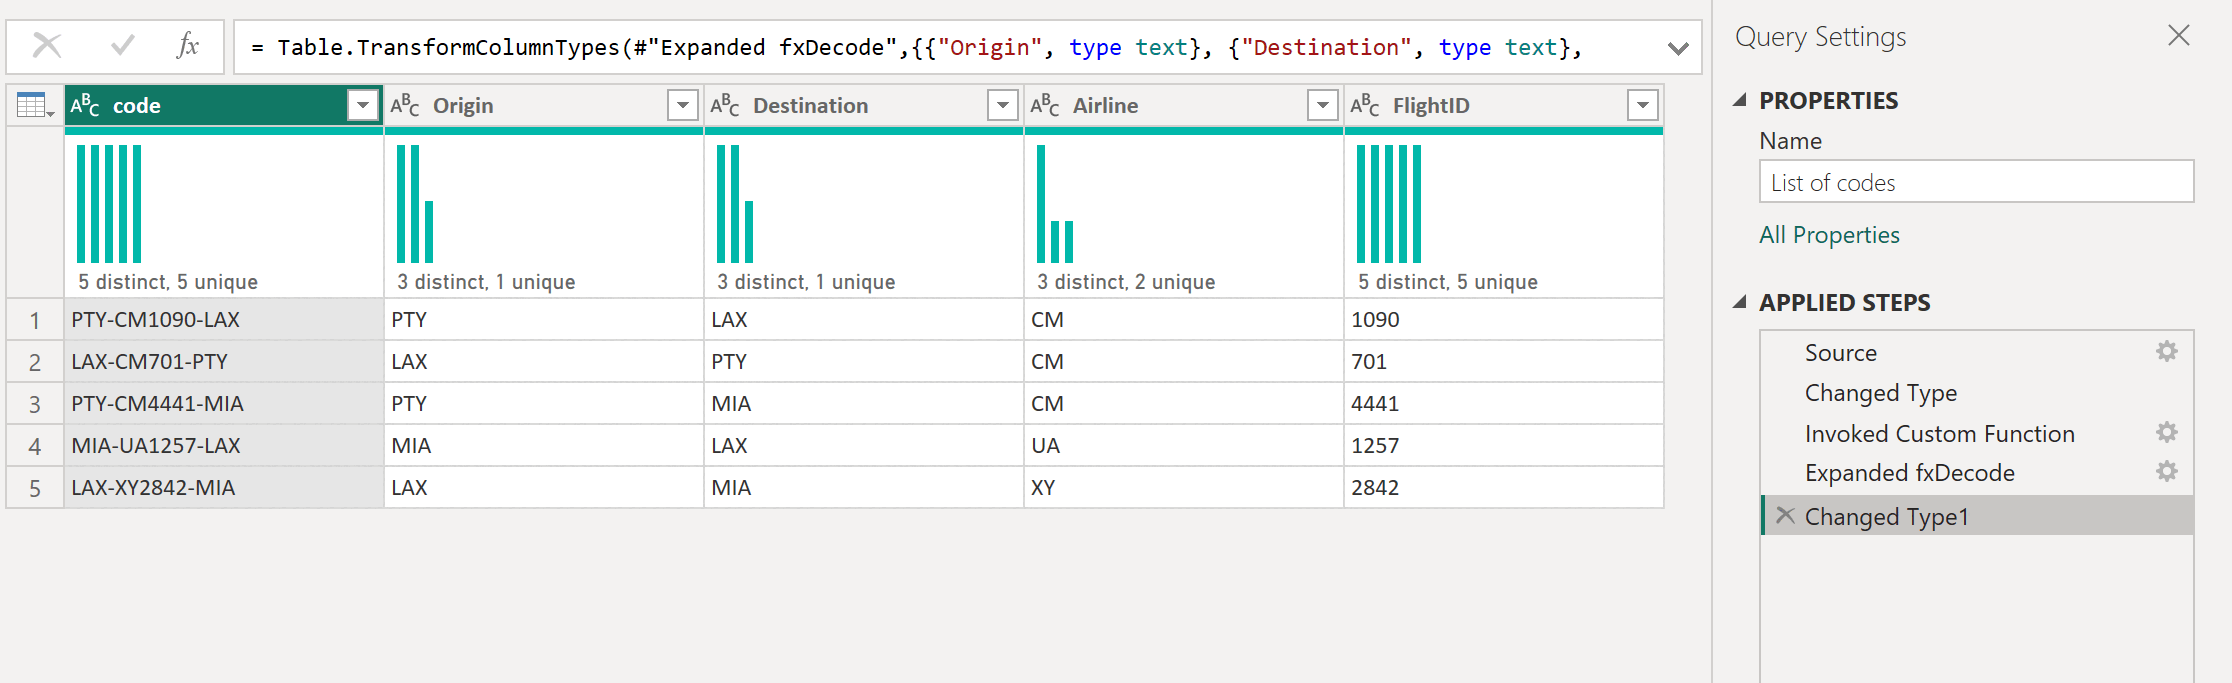Select the Destination column header

810,105
